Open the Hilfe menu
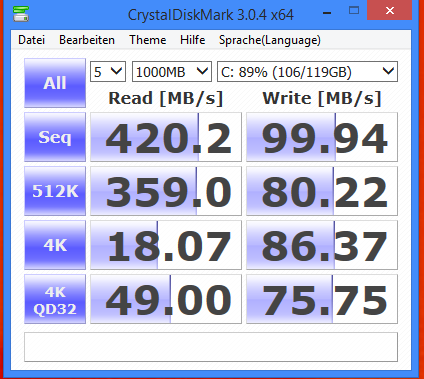Screen dimensions: 424x379 click(x=193, y=40)
